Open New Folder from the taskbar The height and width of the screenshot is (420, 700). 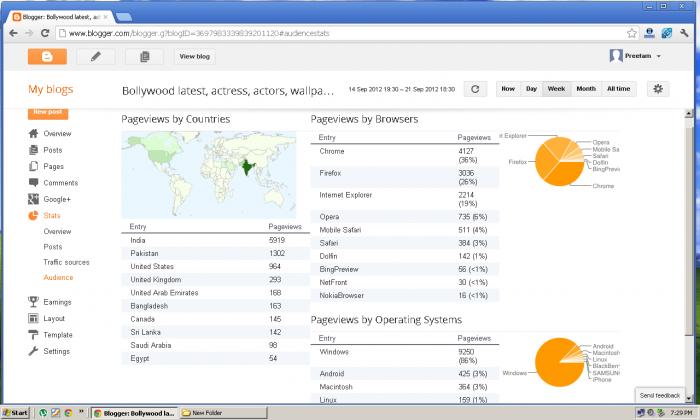pyautogui.click(x=223, y=413)
